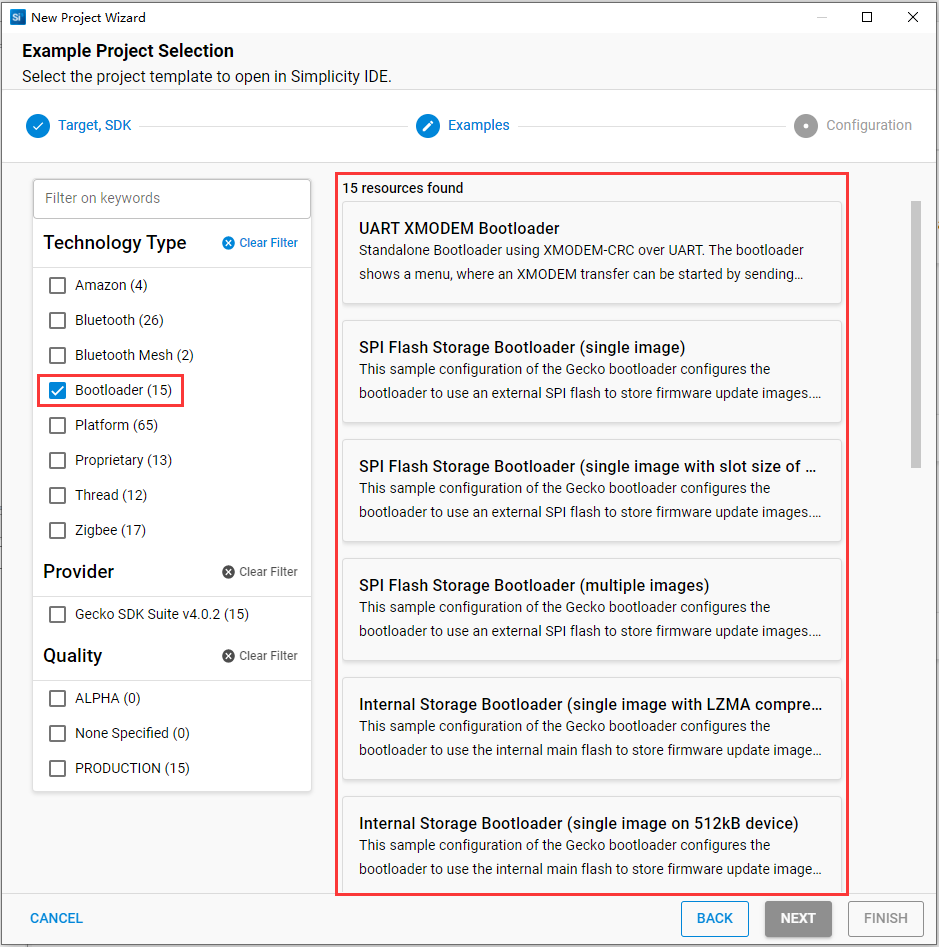The image size is (939, 947).
Task: Jump to the Configuration step label
Action: [x=869, y=125]
